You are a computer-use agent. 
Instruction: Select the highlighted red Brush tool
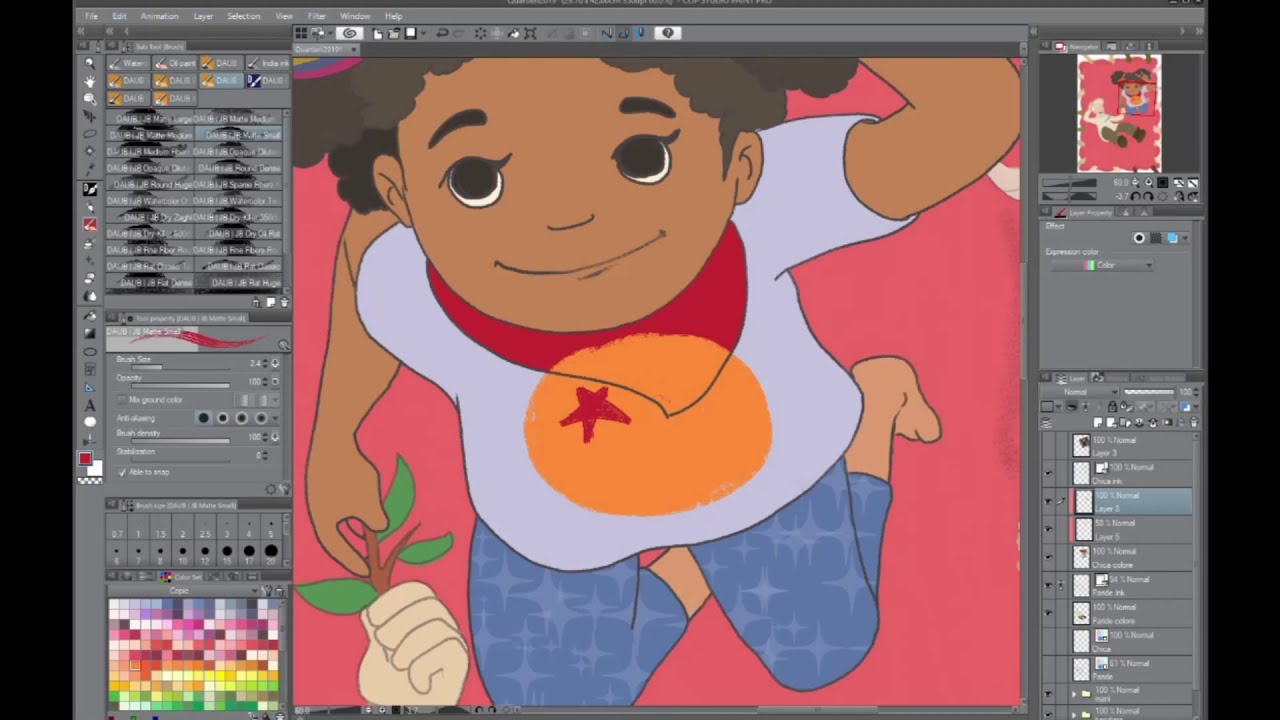coord(90,225)
